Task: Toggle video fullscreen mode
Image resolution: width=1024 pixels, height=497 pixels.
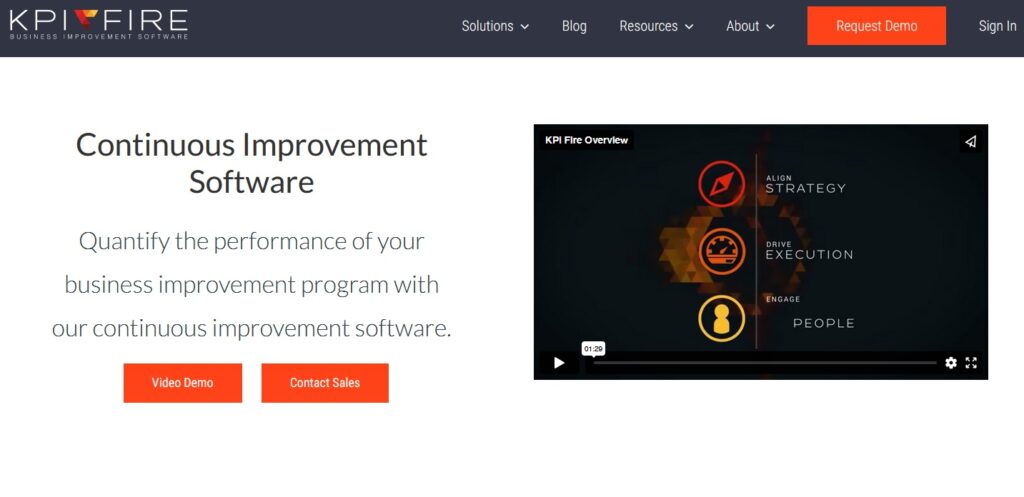Action: point(971,363)
